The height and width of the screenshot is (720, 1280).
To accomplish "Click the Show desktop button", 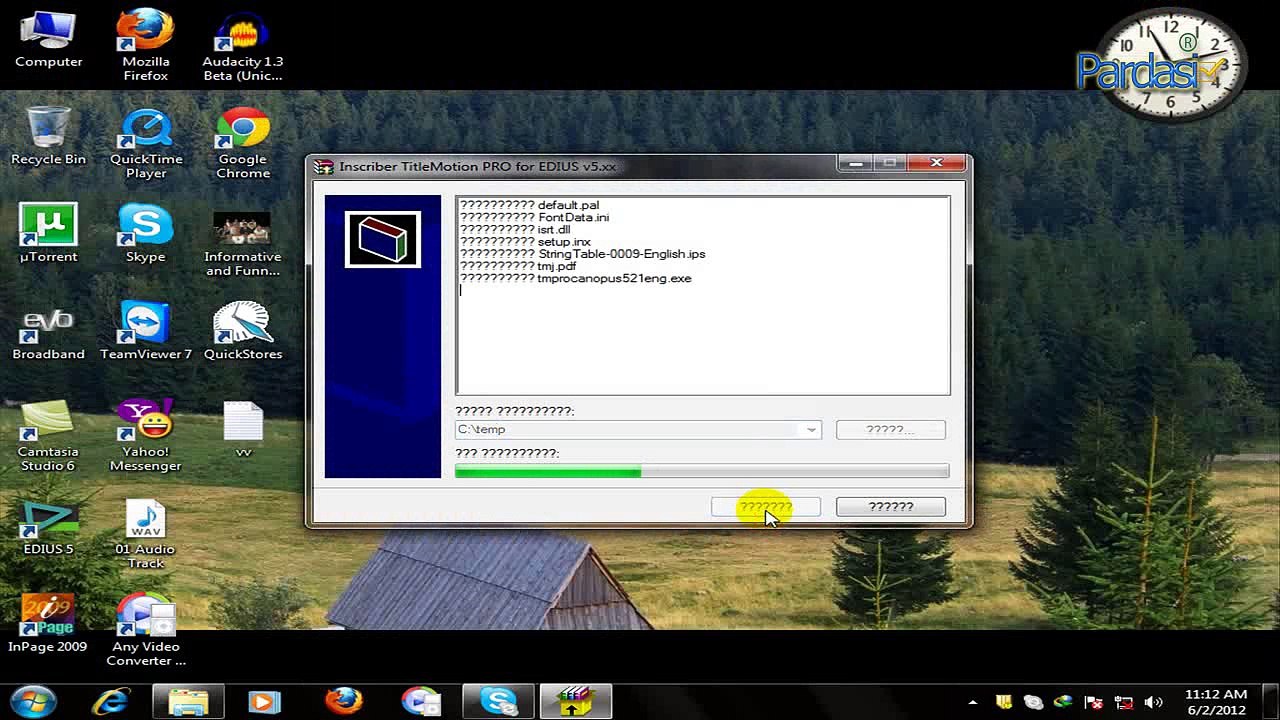I will coord(1272,701).
